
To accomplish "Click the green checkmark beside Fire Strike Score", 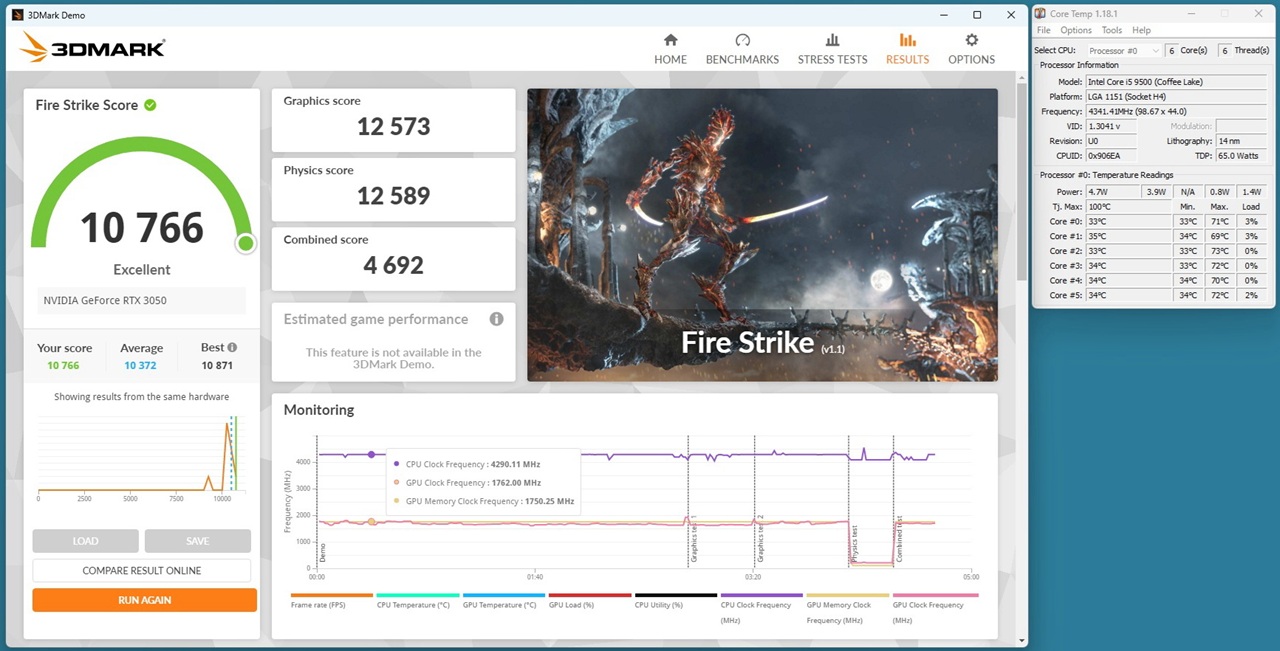I will 150,105.
